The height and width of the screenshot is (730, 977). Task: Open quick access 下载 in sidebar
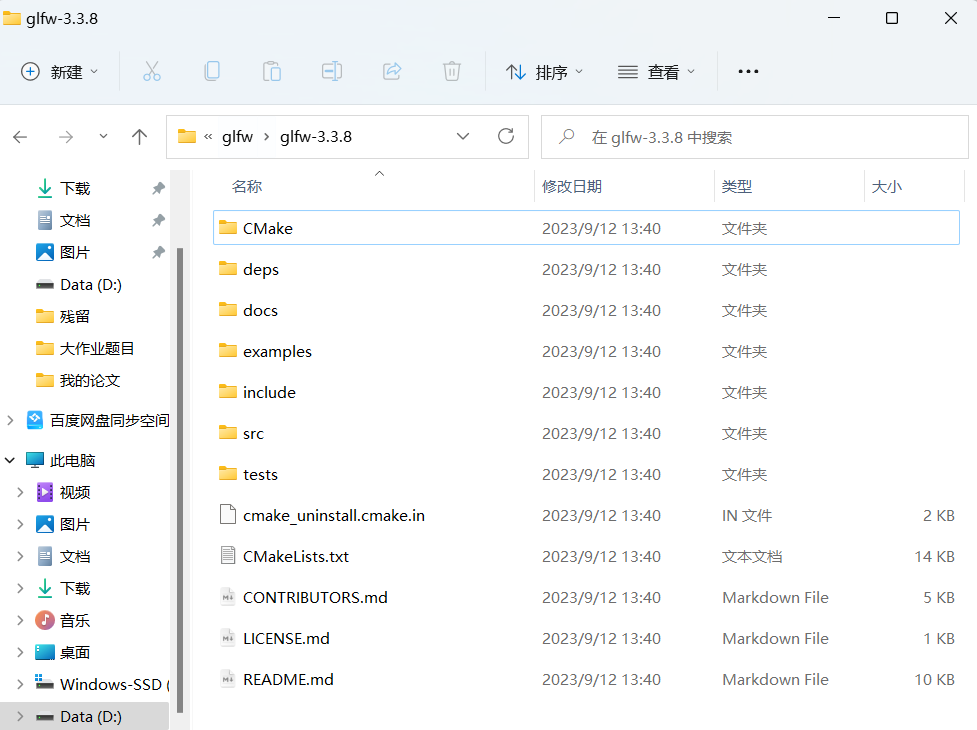[75, 188]
